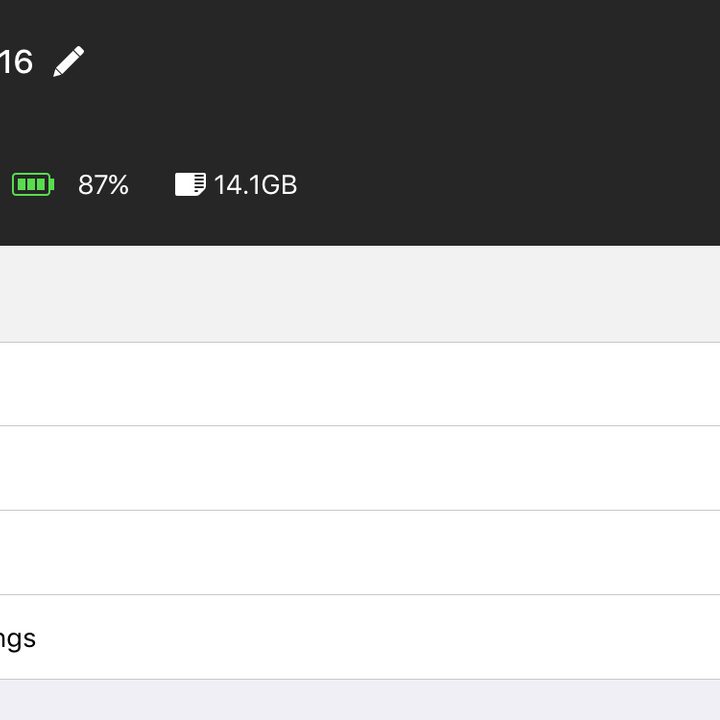This screenshot has height=720, width=720.
Task: Click the camera name ending in 16
Action: 16,62
